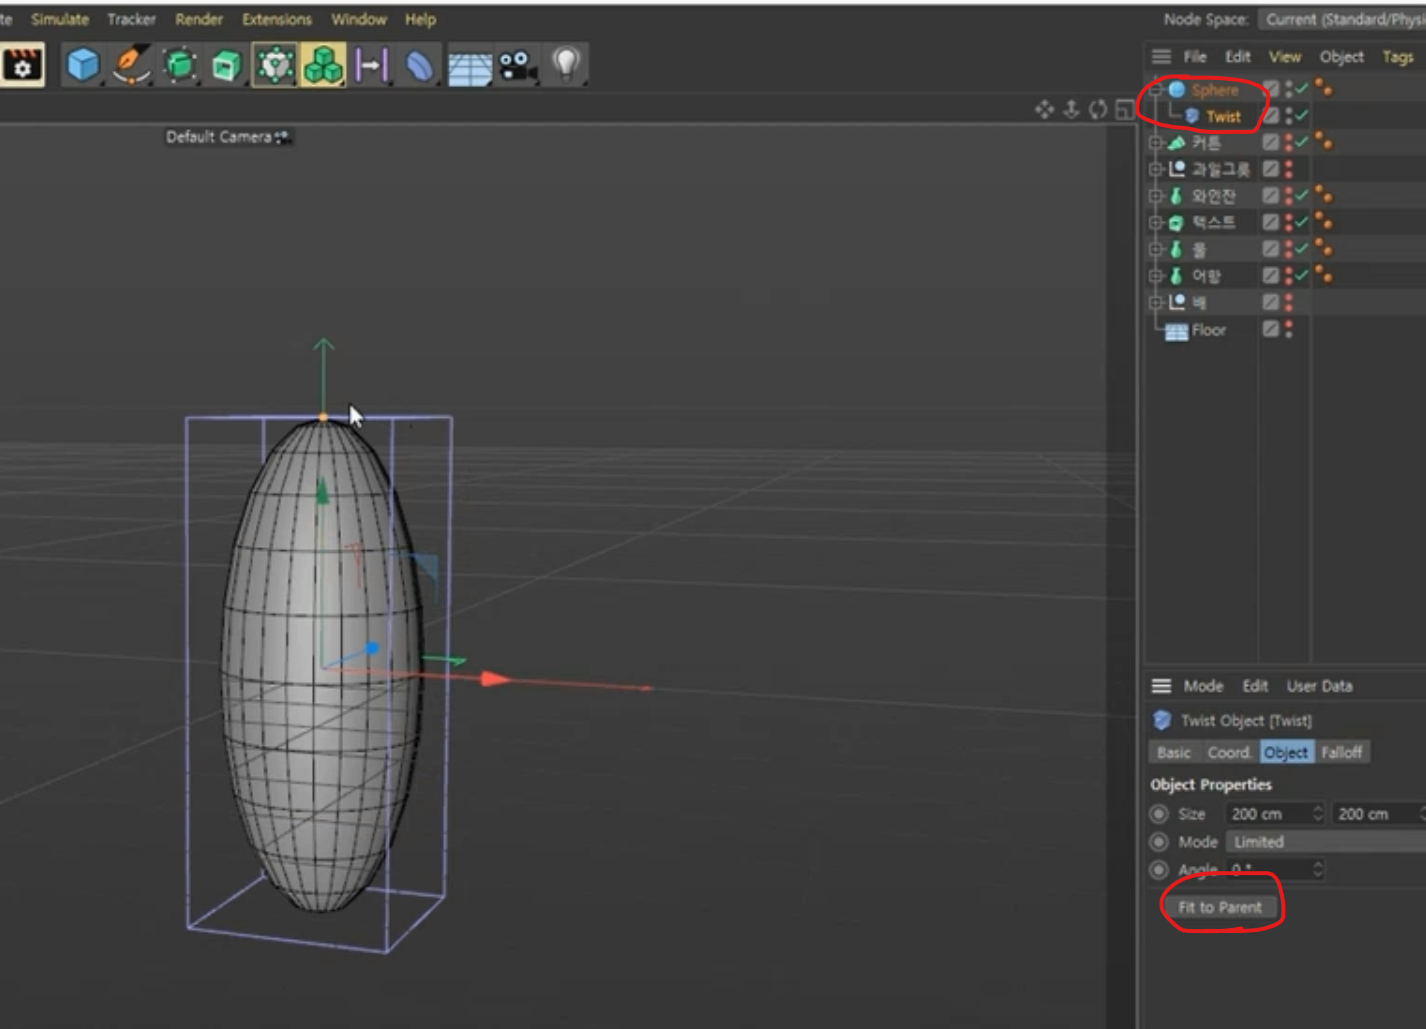Click the highlighted MoGraph Cloner icon

(323, 66)
